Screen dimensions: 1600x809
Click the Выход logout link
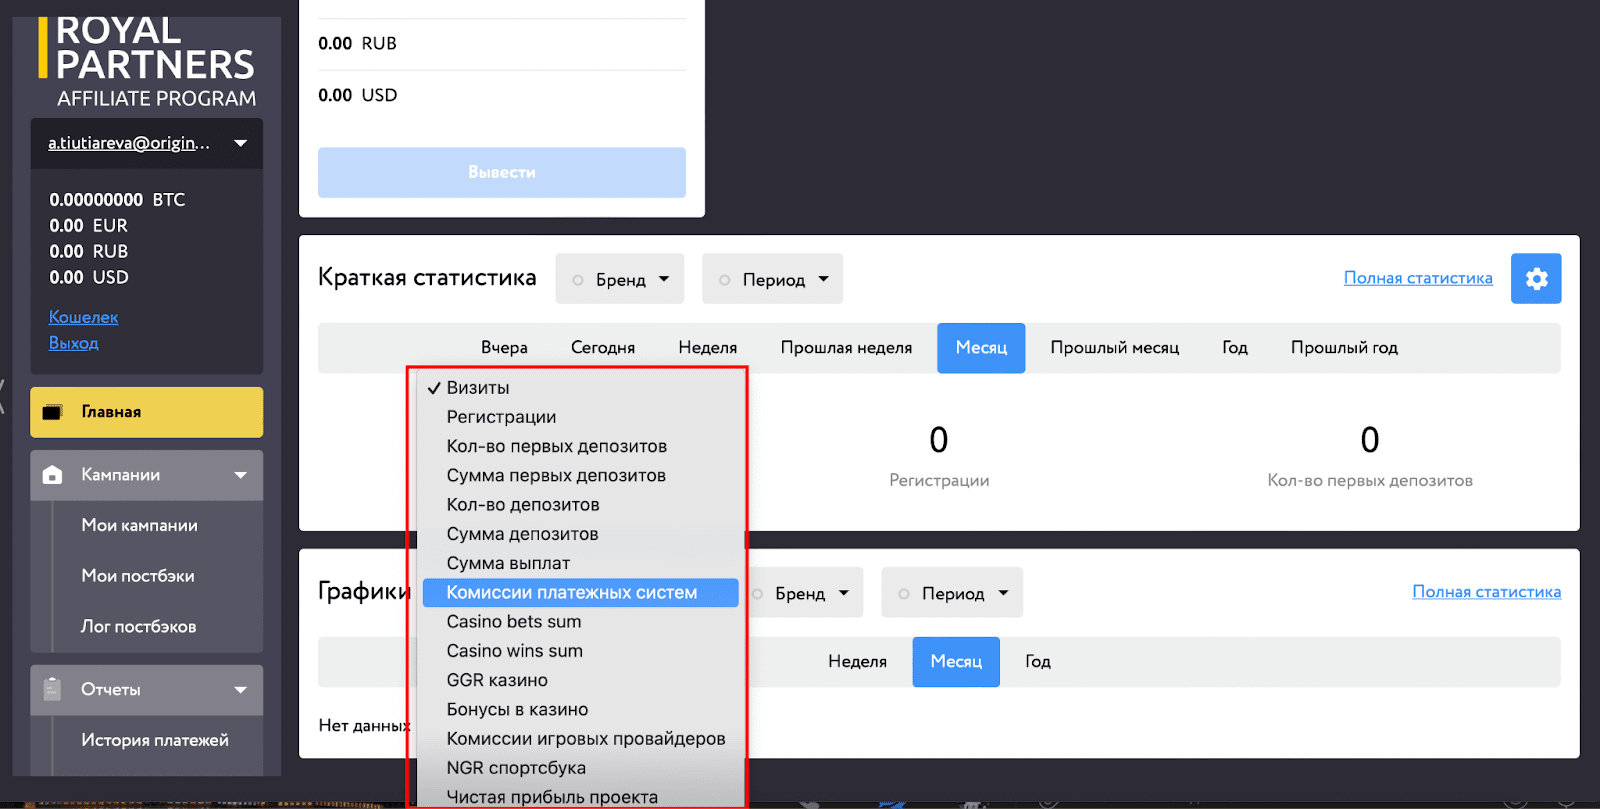[73, 343]
